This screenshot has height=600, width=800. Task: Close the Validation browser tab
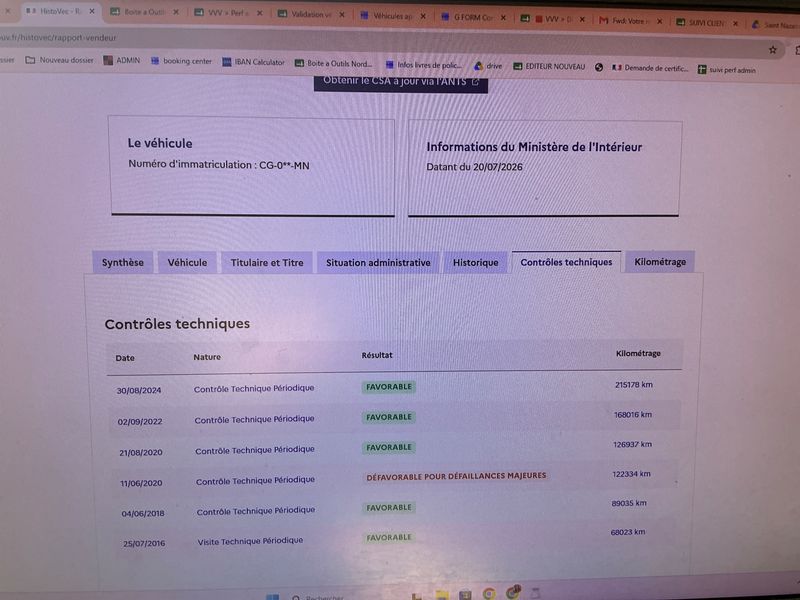pyautogui.click(x=342, y=15)
